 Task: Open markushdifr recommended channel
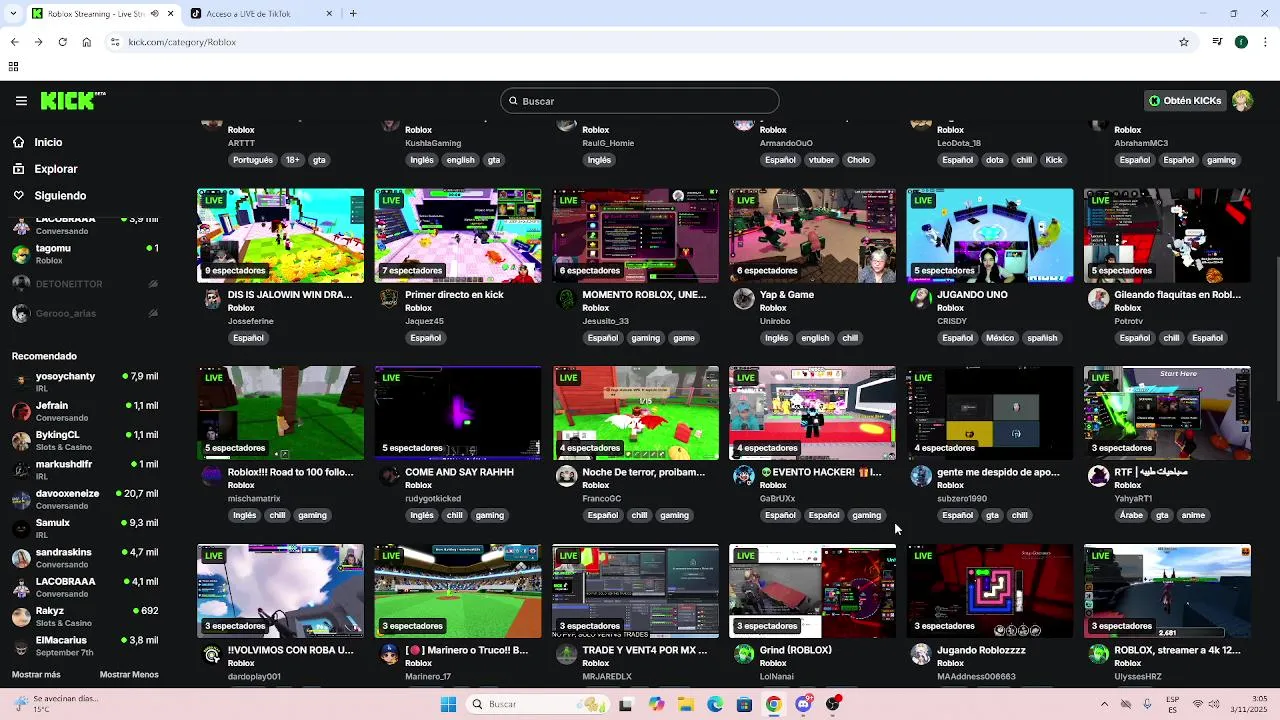coord(85,470)
